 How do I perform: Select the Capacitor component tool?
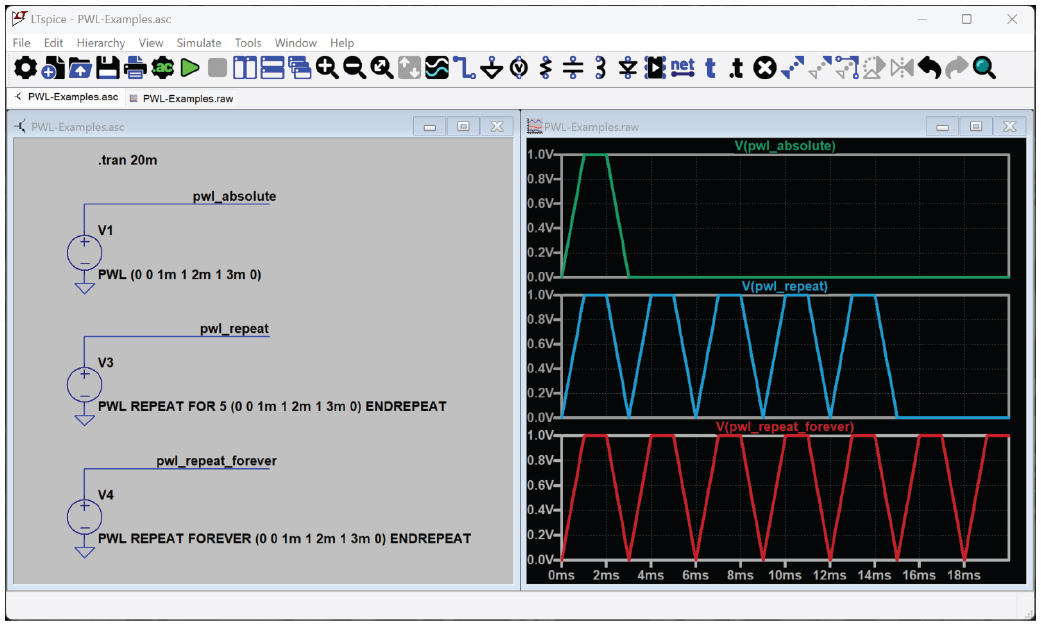click(573, 68)
